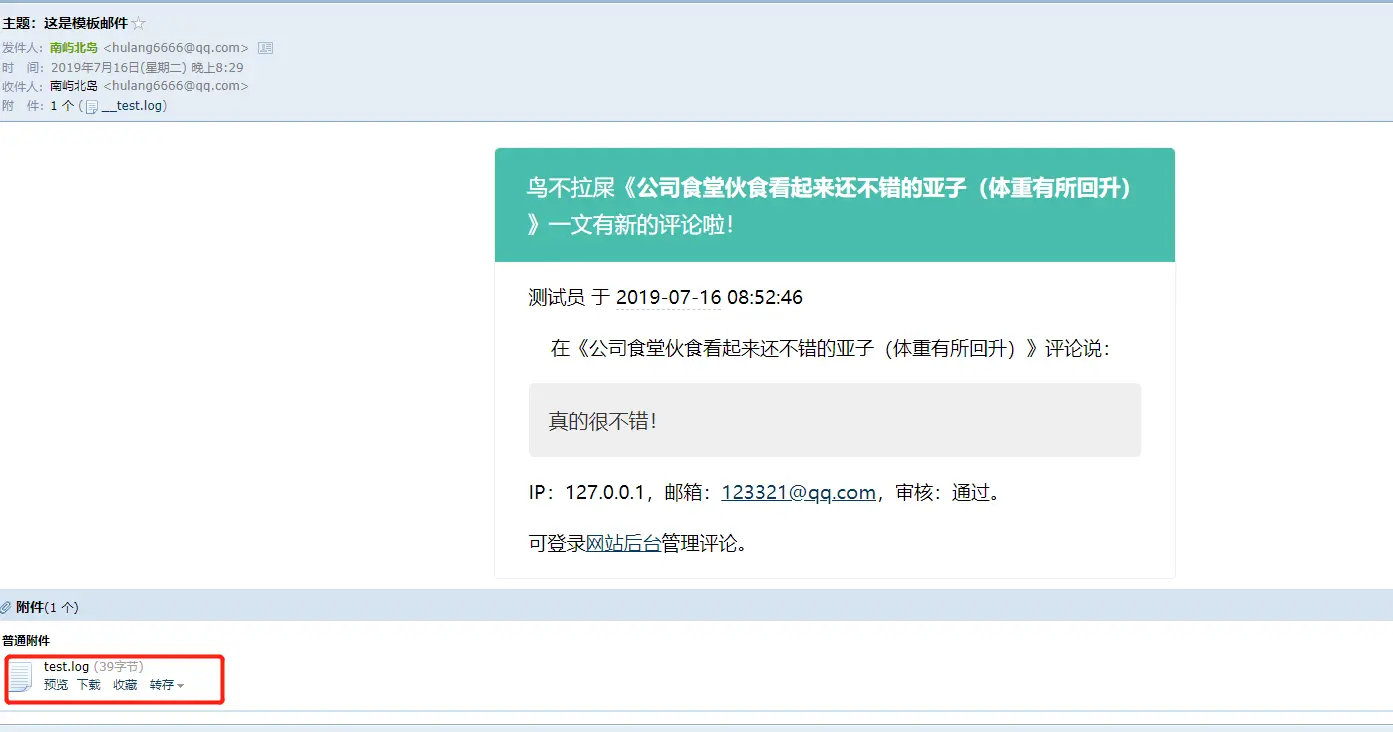Save the attachment to favorites via 收藏
1393x732 pixels.
pos(125,685)
